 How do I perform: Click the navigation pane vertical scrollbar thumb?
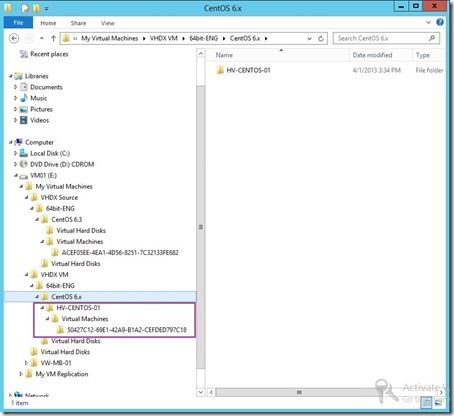[x=201, y=227]
